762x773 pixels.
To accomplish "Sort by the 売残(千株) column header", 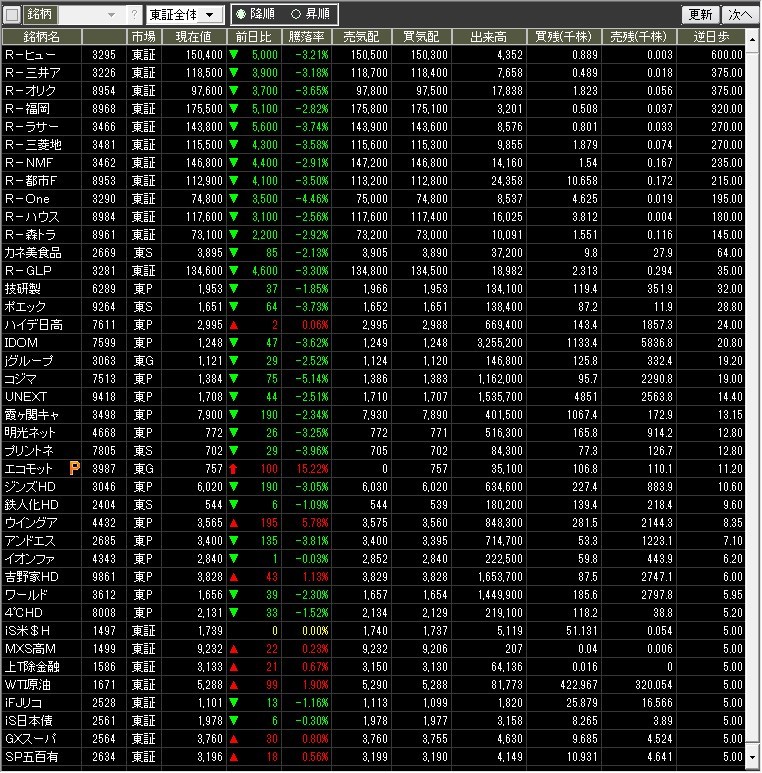I will 639,36.
